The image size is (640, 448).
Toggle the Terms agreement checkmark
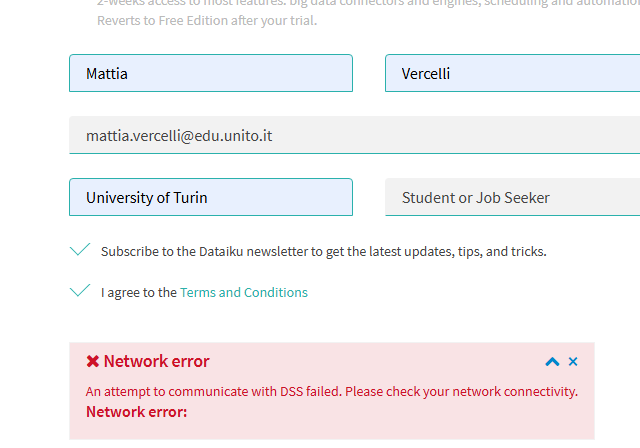pyautogui.click(x=80, y=290)
